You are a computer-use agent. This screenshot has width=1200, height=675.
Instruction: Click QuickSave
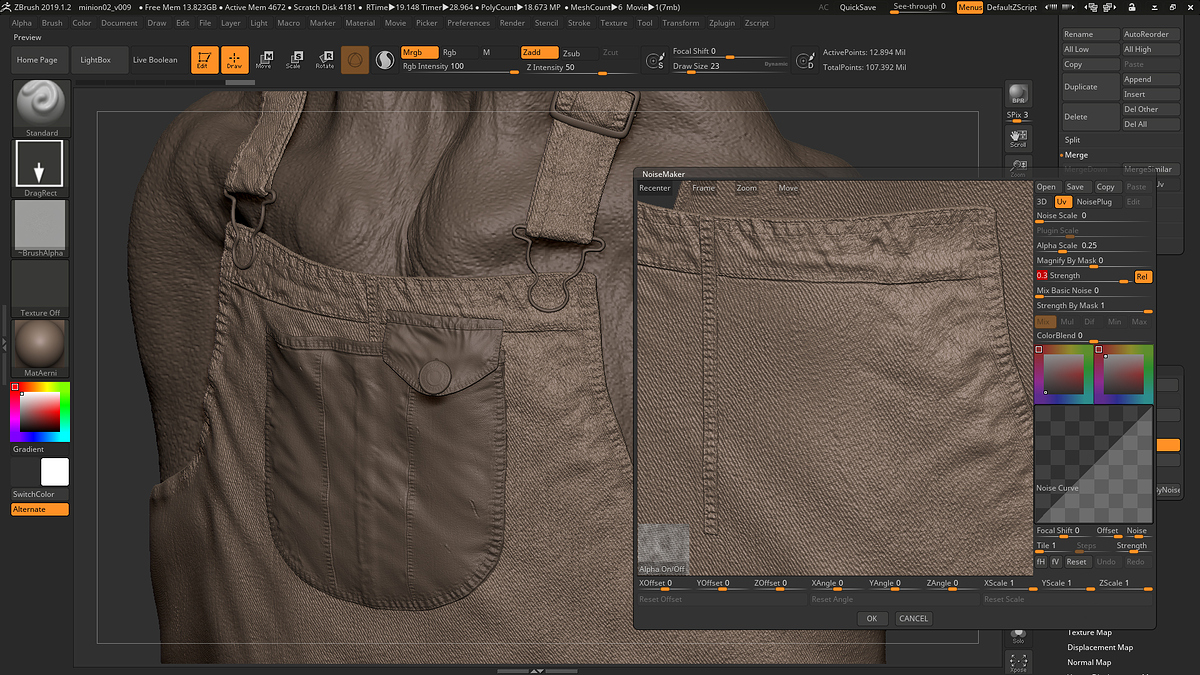pos(858,7)
